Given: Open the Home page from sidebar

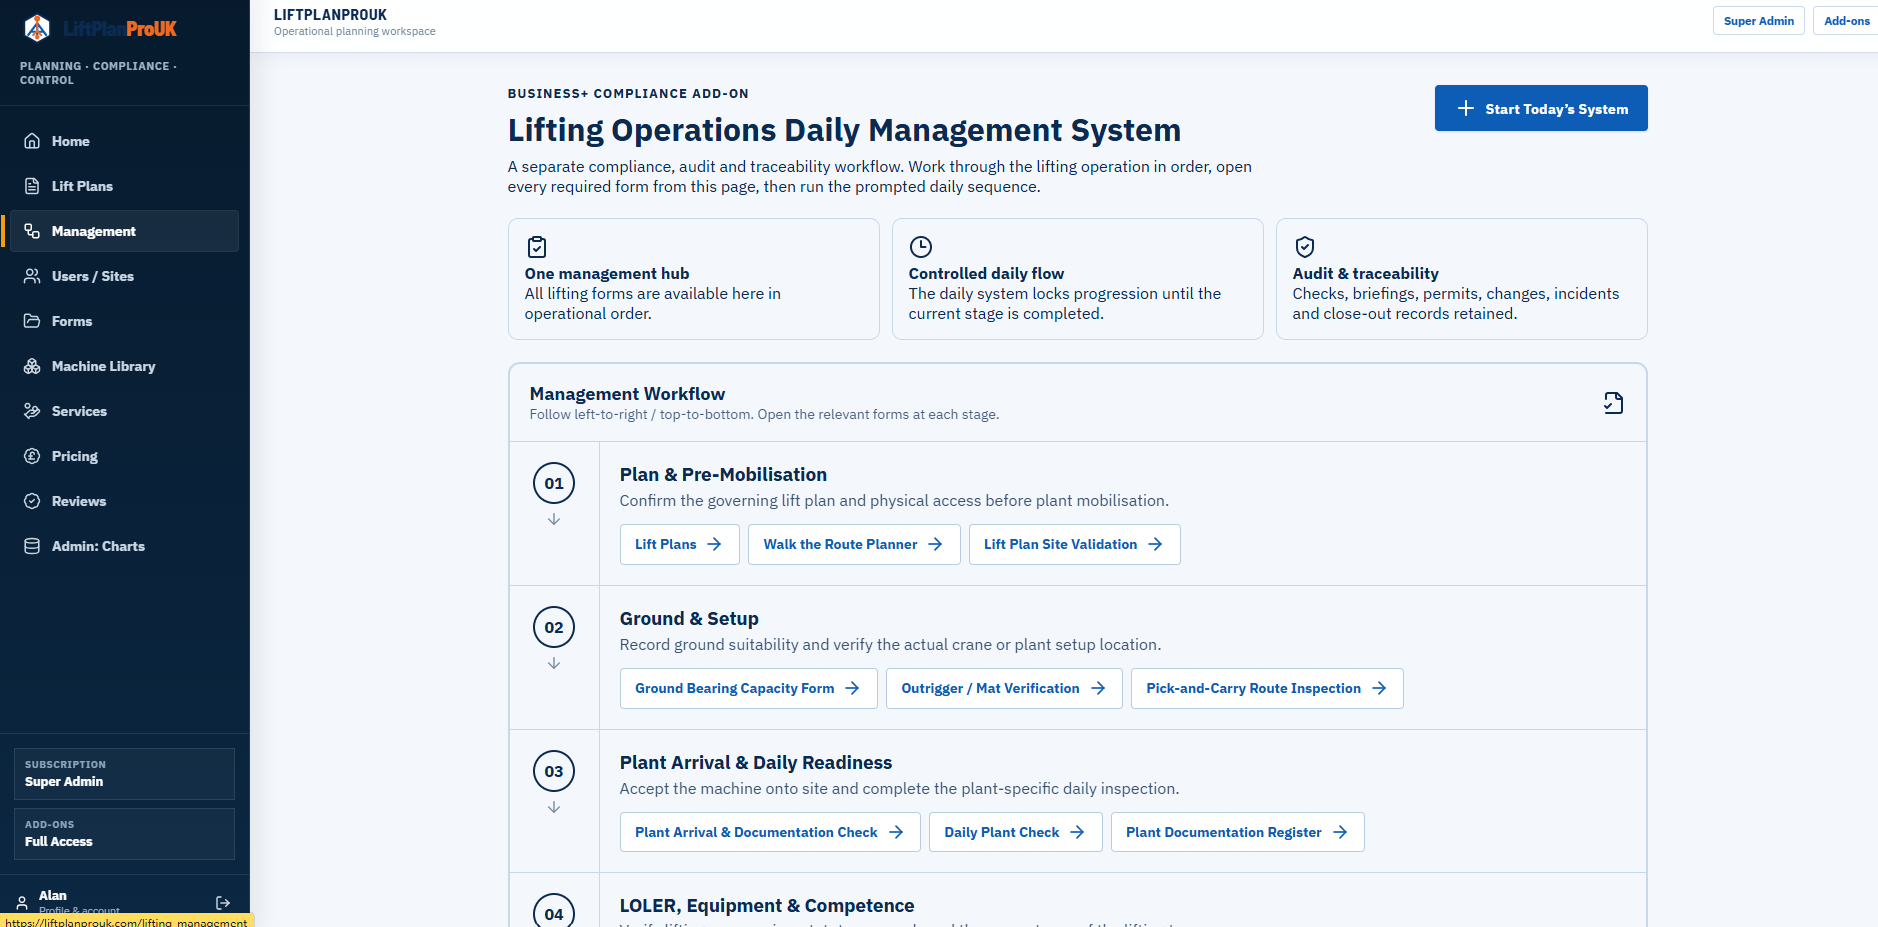Looking at the screenshot, I should (x=124, y=141).
